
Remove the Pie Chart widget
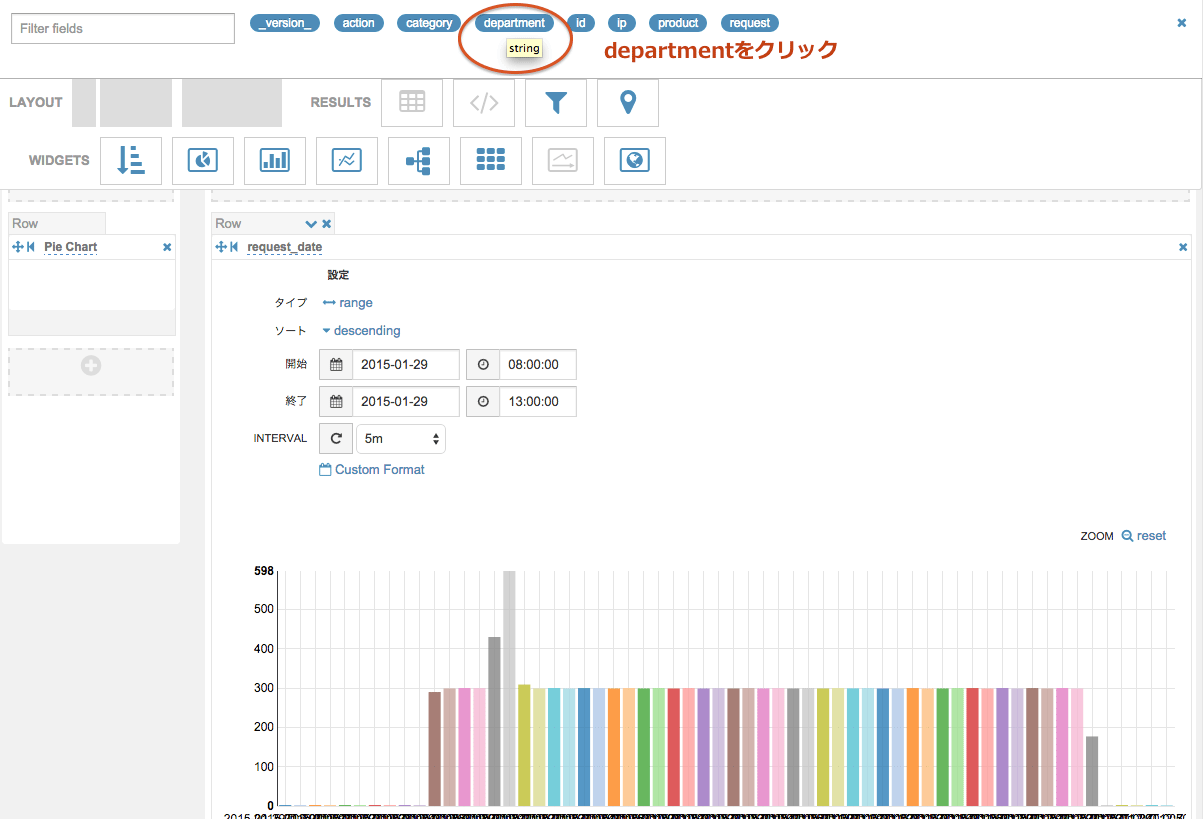(167, 247)
